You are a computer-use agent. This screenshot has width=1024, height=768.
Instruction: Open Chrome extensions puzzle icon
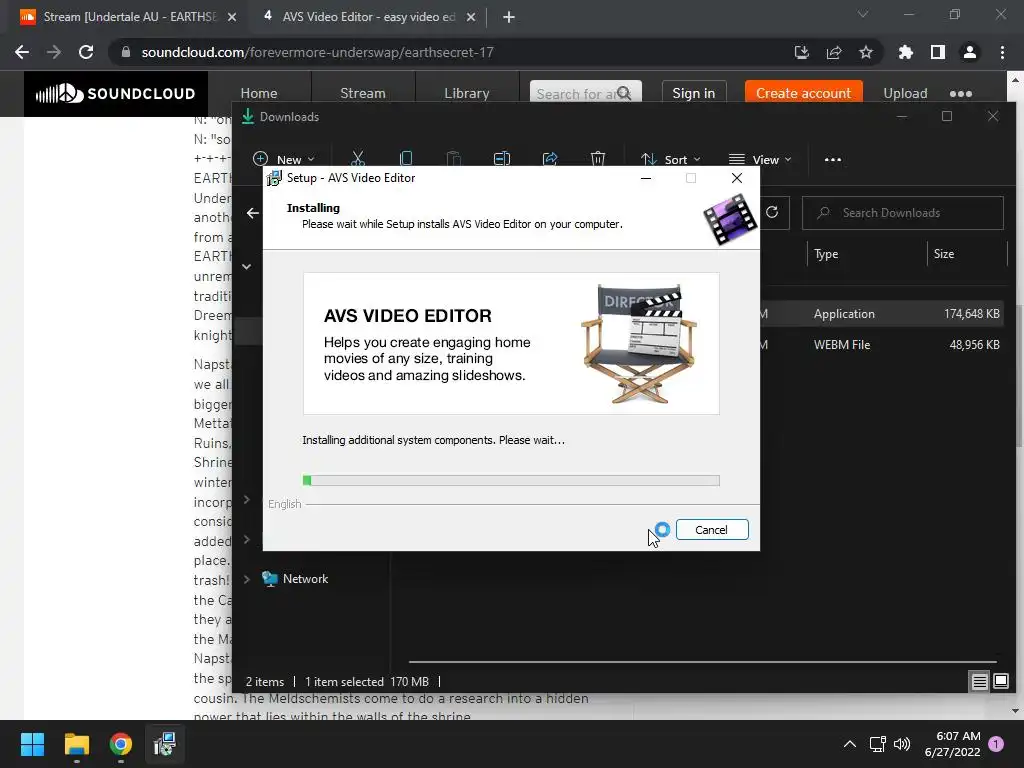[x=906, y=52]
